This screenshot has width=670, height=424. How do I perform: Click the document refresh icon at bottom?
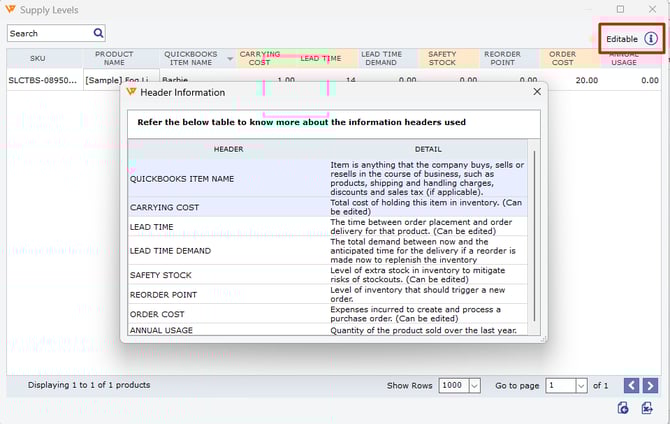click(623, 408)
